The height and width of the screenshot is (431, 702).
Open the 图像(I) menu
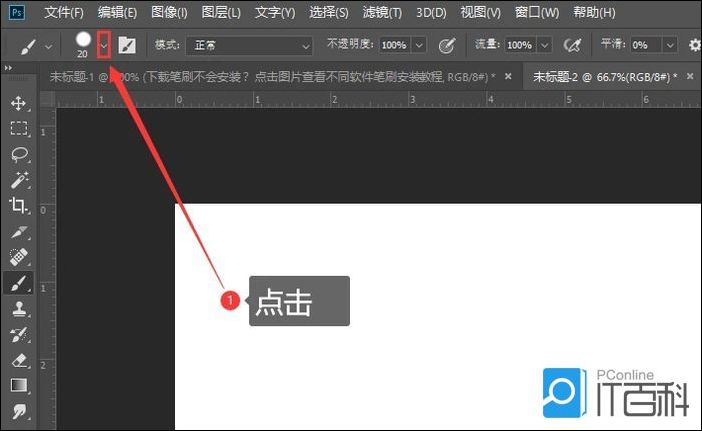pos(169,13)
